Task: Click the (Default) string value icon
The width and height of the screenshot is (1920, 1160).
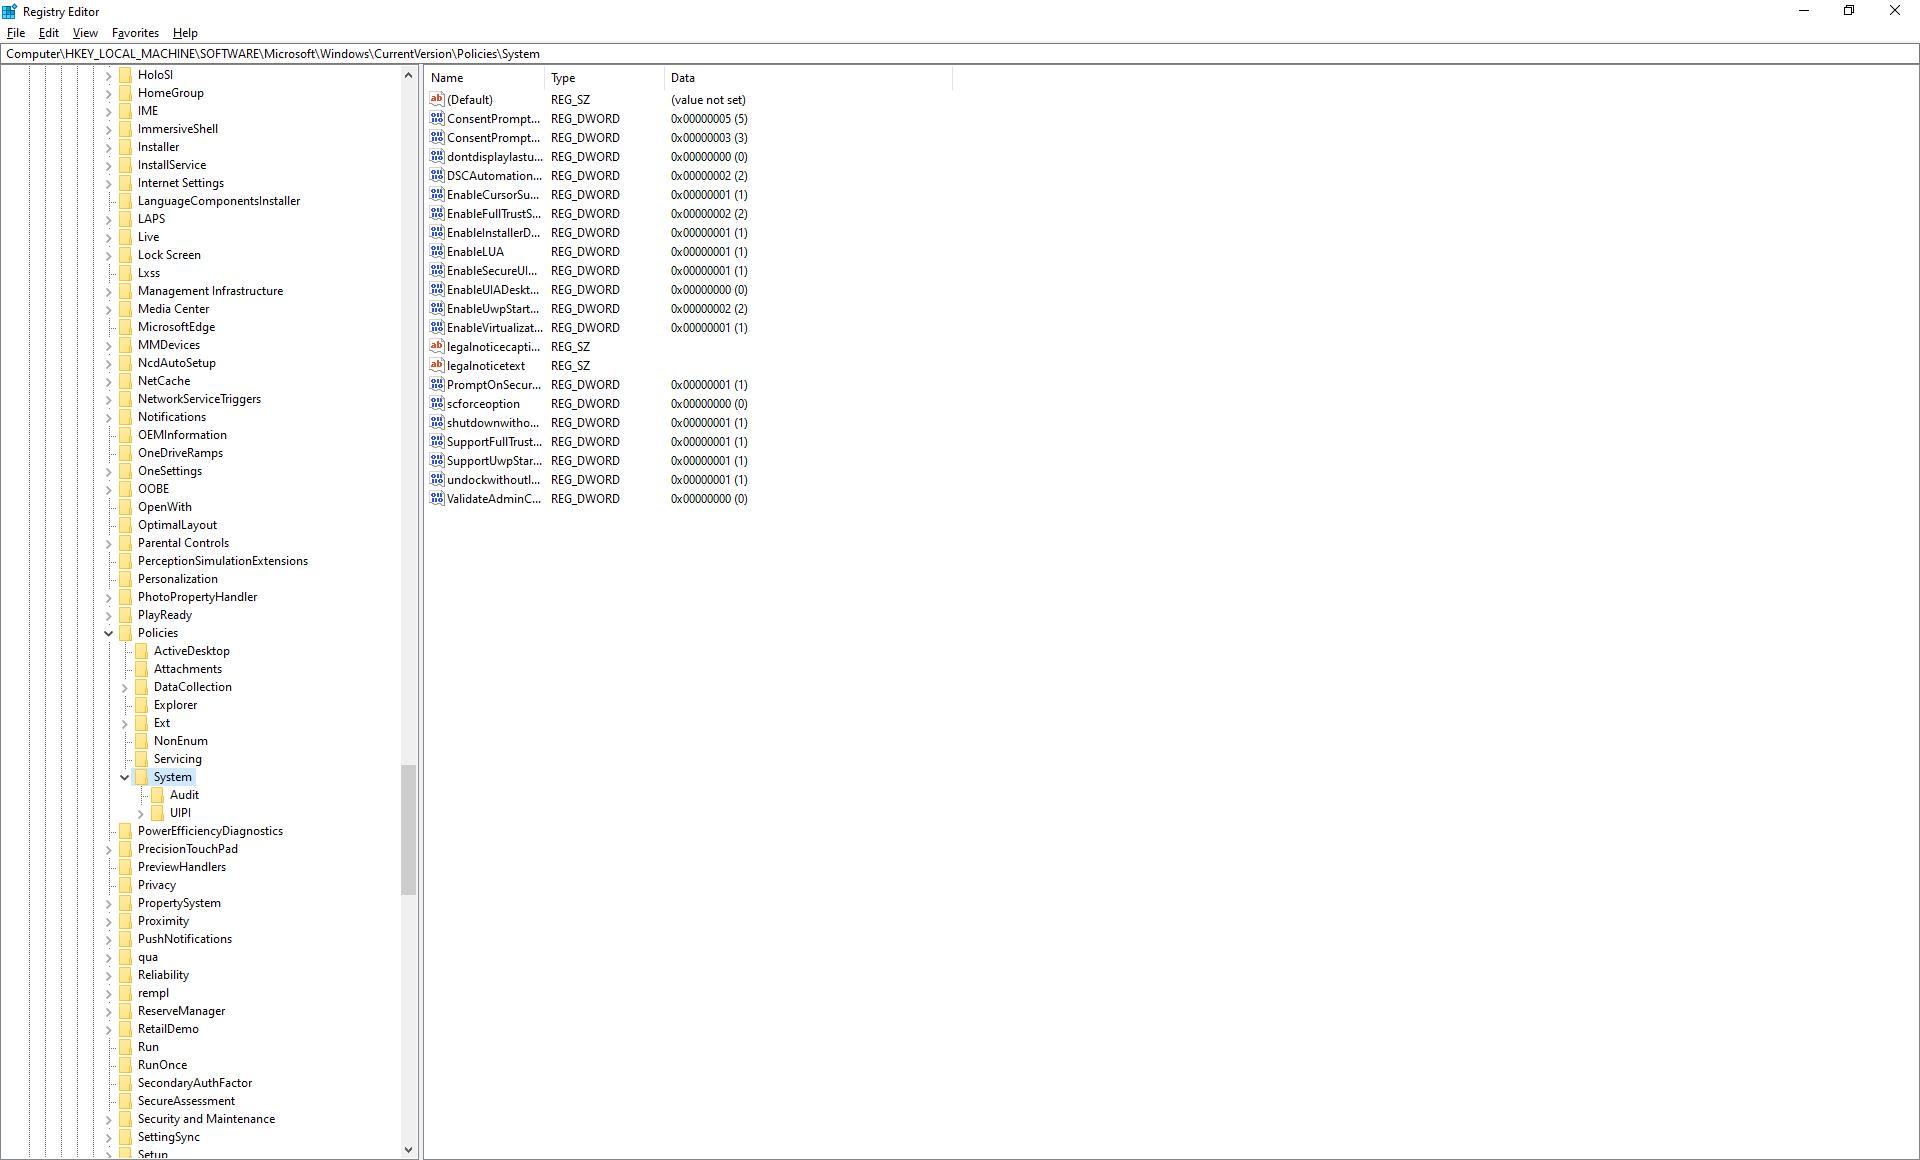Action: [x=436, y=100]
